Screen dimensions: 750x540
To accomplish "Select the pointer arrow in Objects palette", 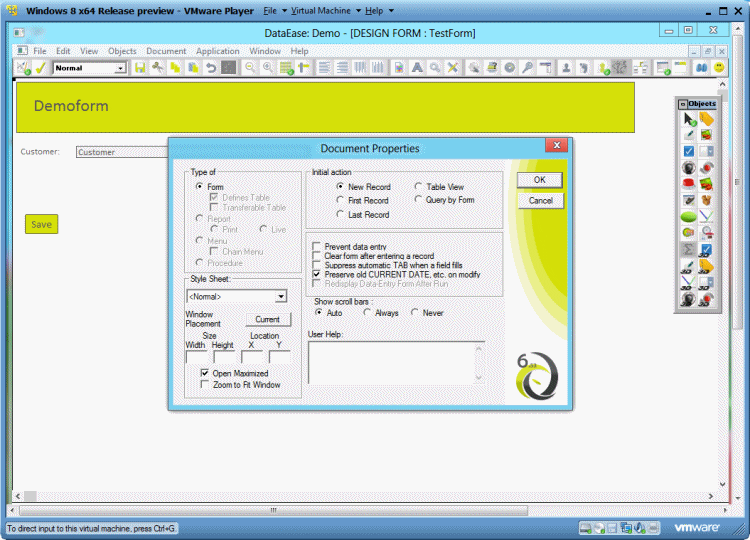I will pos(689,119).
